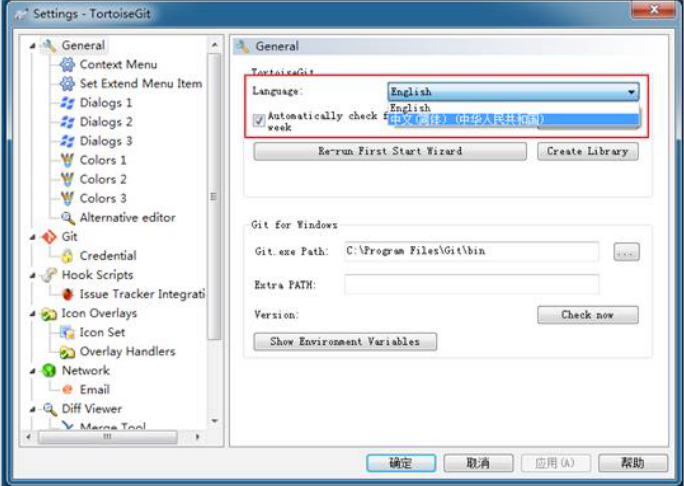This screenshot has height=486, width=684.
Task: Collapse the General tree node
Action: [33, 45]
